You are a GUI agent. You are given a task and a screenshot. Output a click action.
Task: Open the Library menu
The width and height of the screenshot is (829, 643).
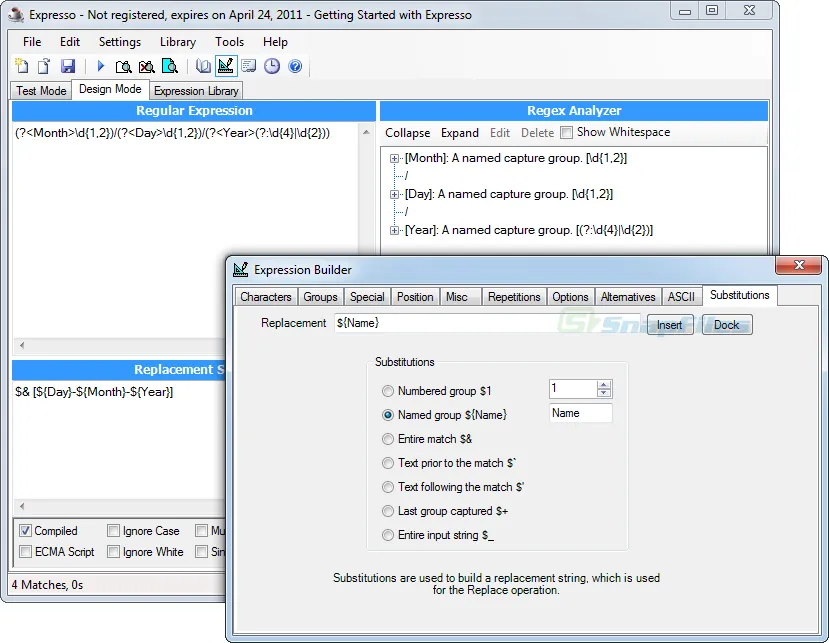click(178, 42)
